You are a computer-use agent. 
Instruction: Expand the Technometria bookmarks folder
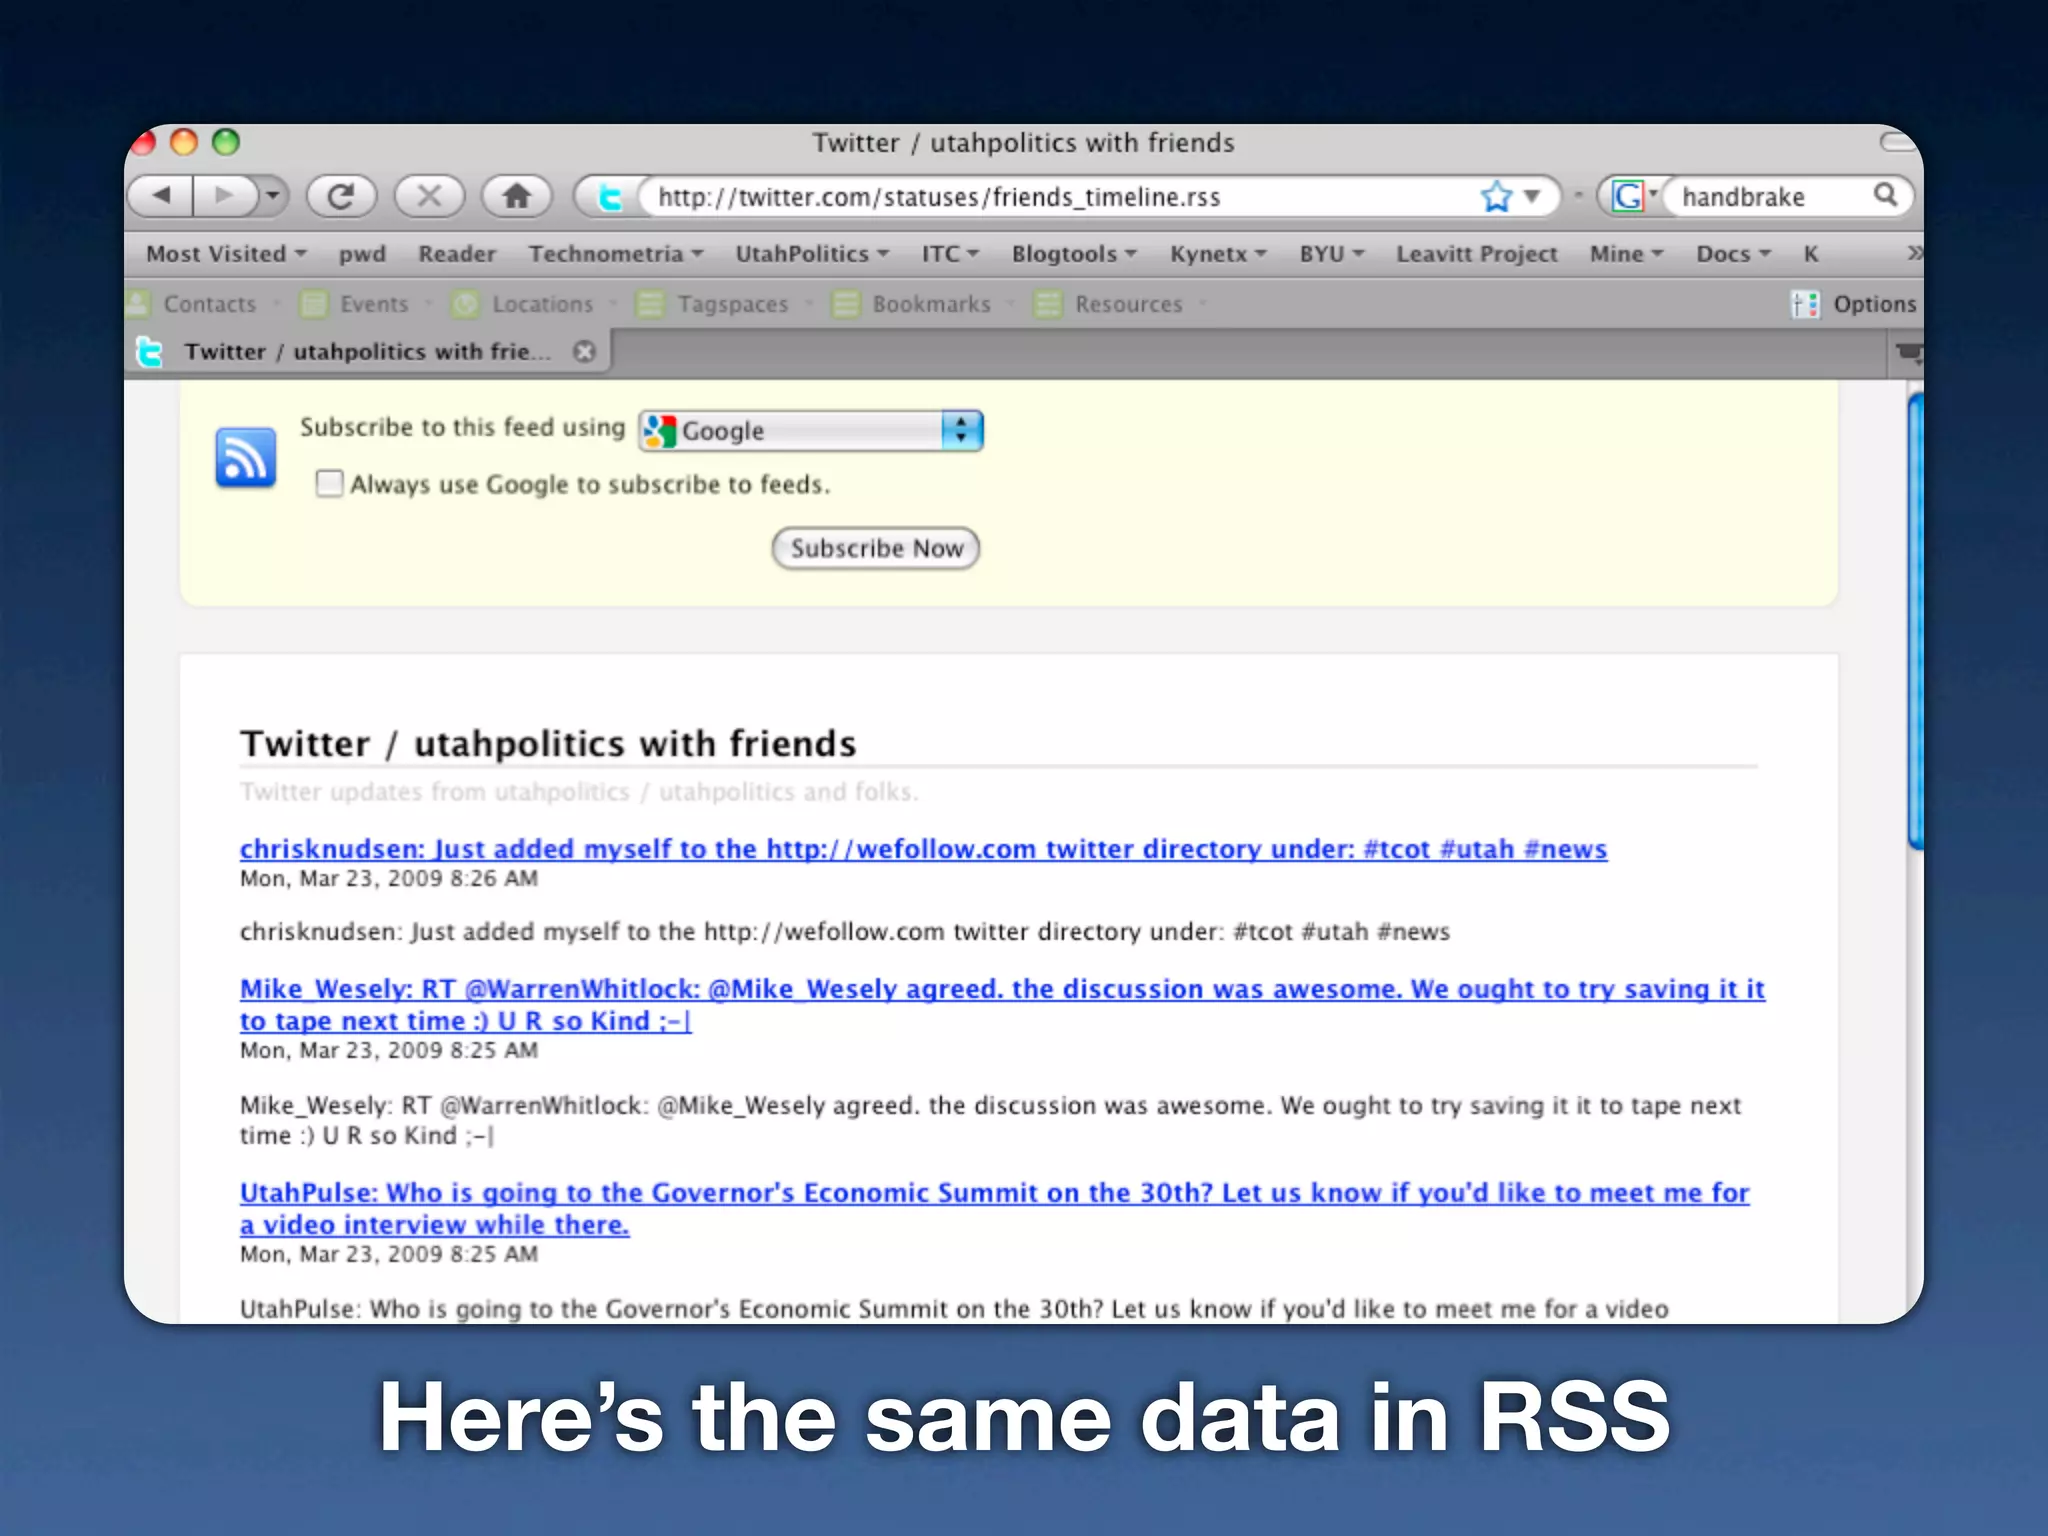tap(616, 254)
